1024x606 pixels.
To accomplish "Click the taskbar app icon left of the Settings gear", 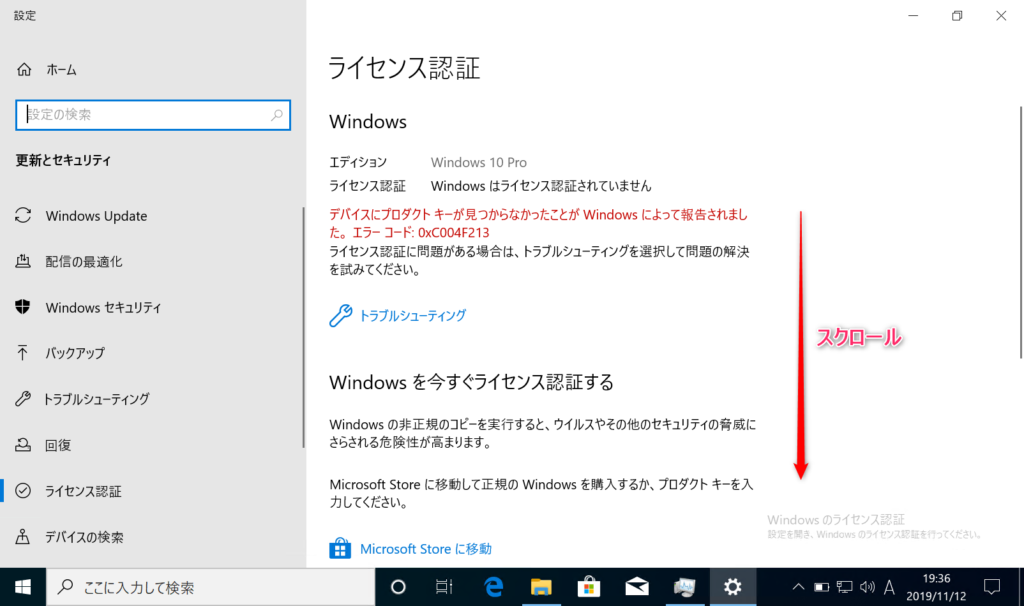I will pyautogui.click(x=684, y=587).
